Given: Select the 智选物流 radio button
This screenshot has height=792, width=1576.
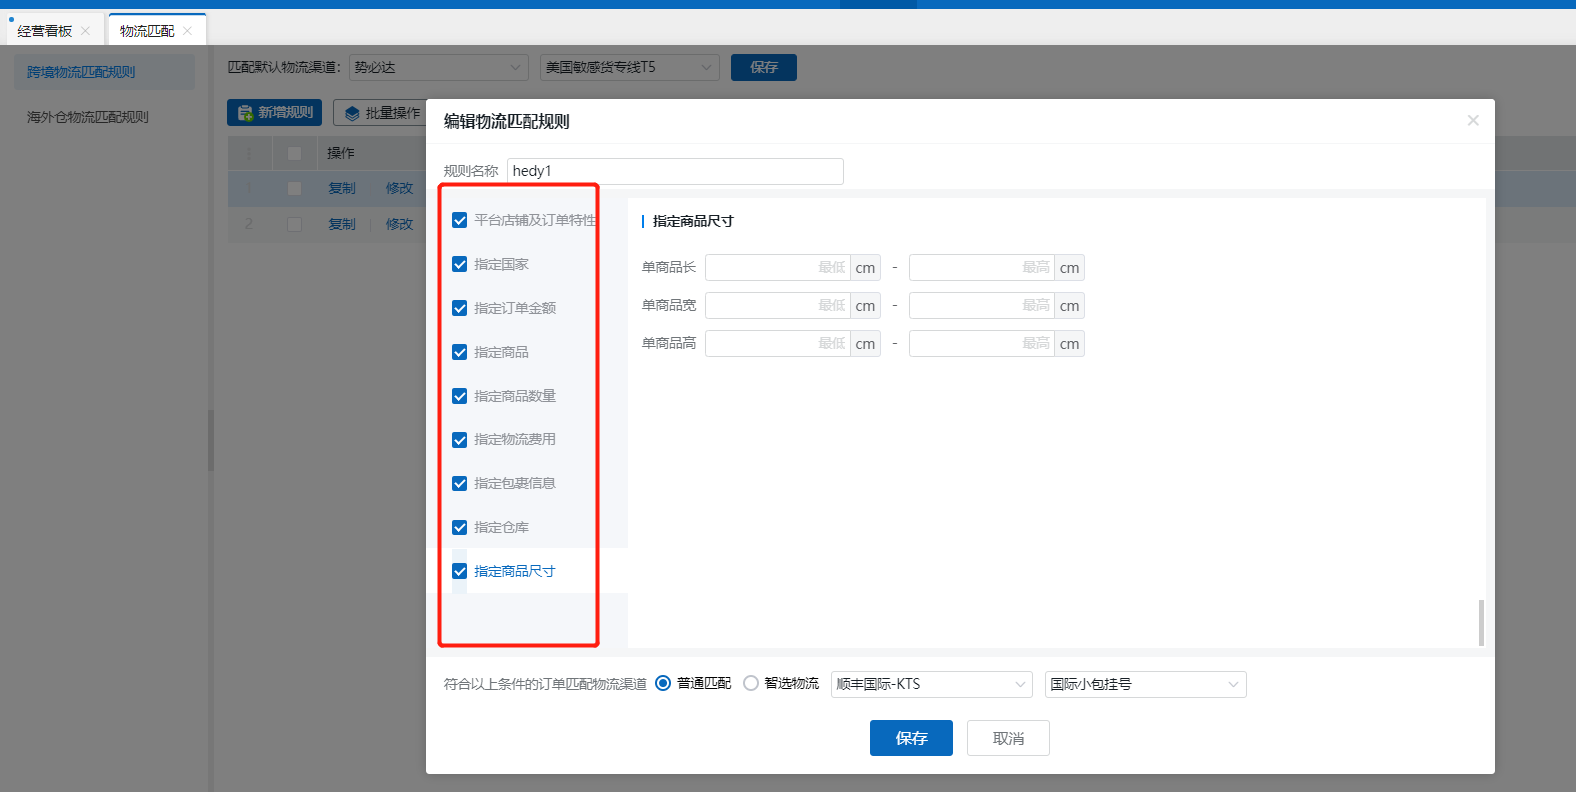Looking at the screenshot, I should [x=751, y=684].
